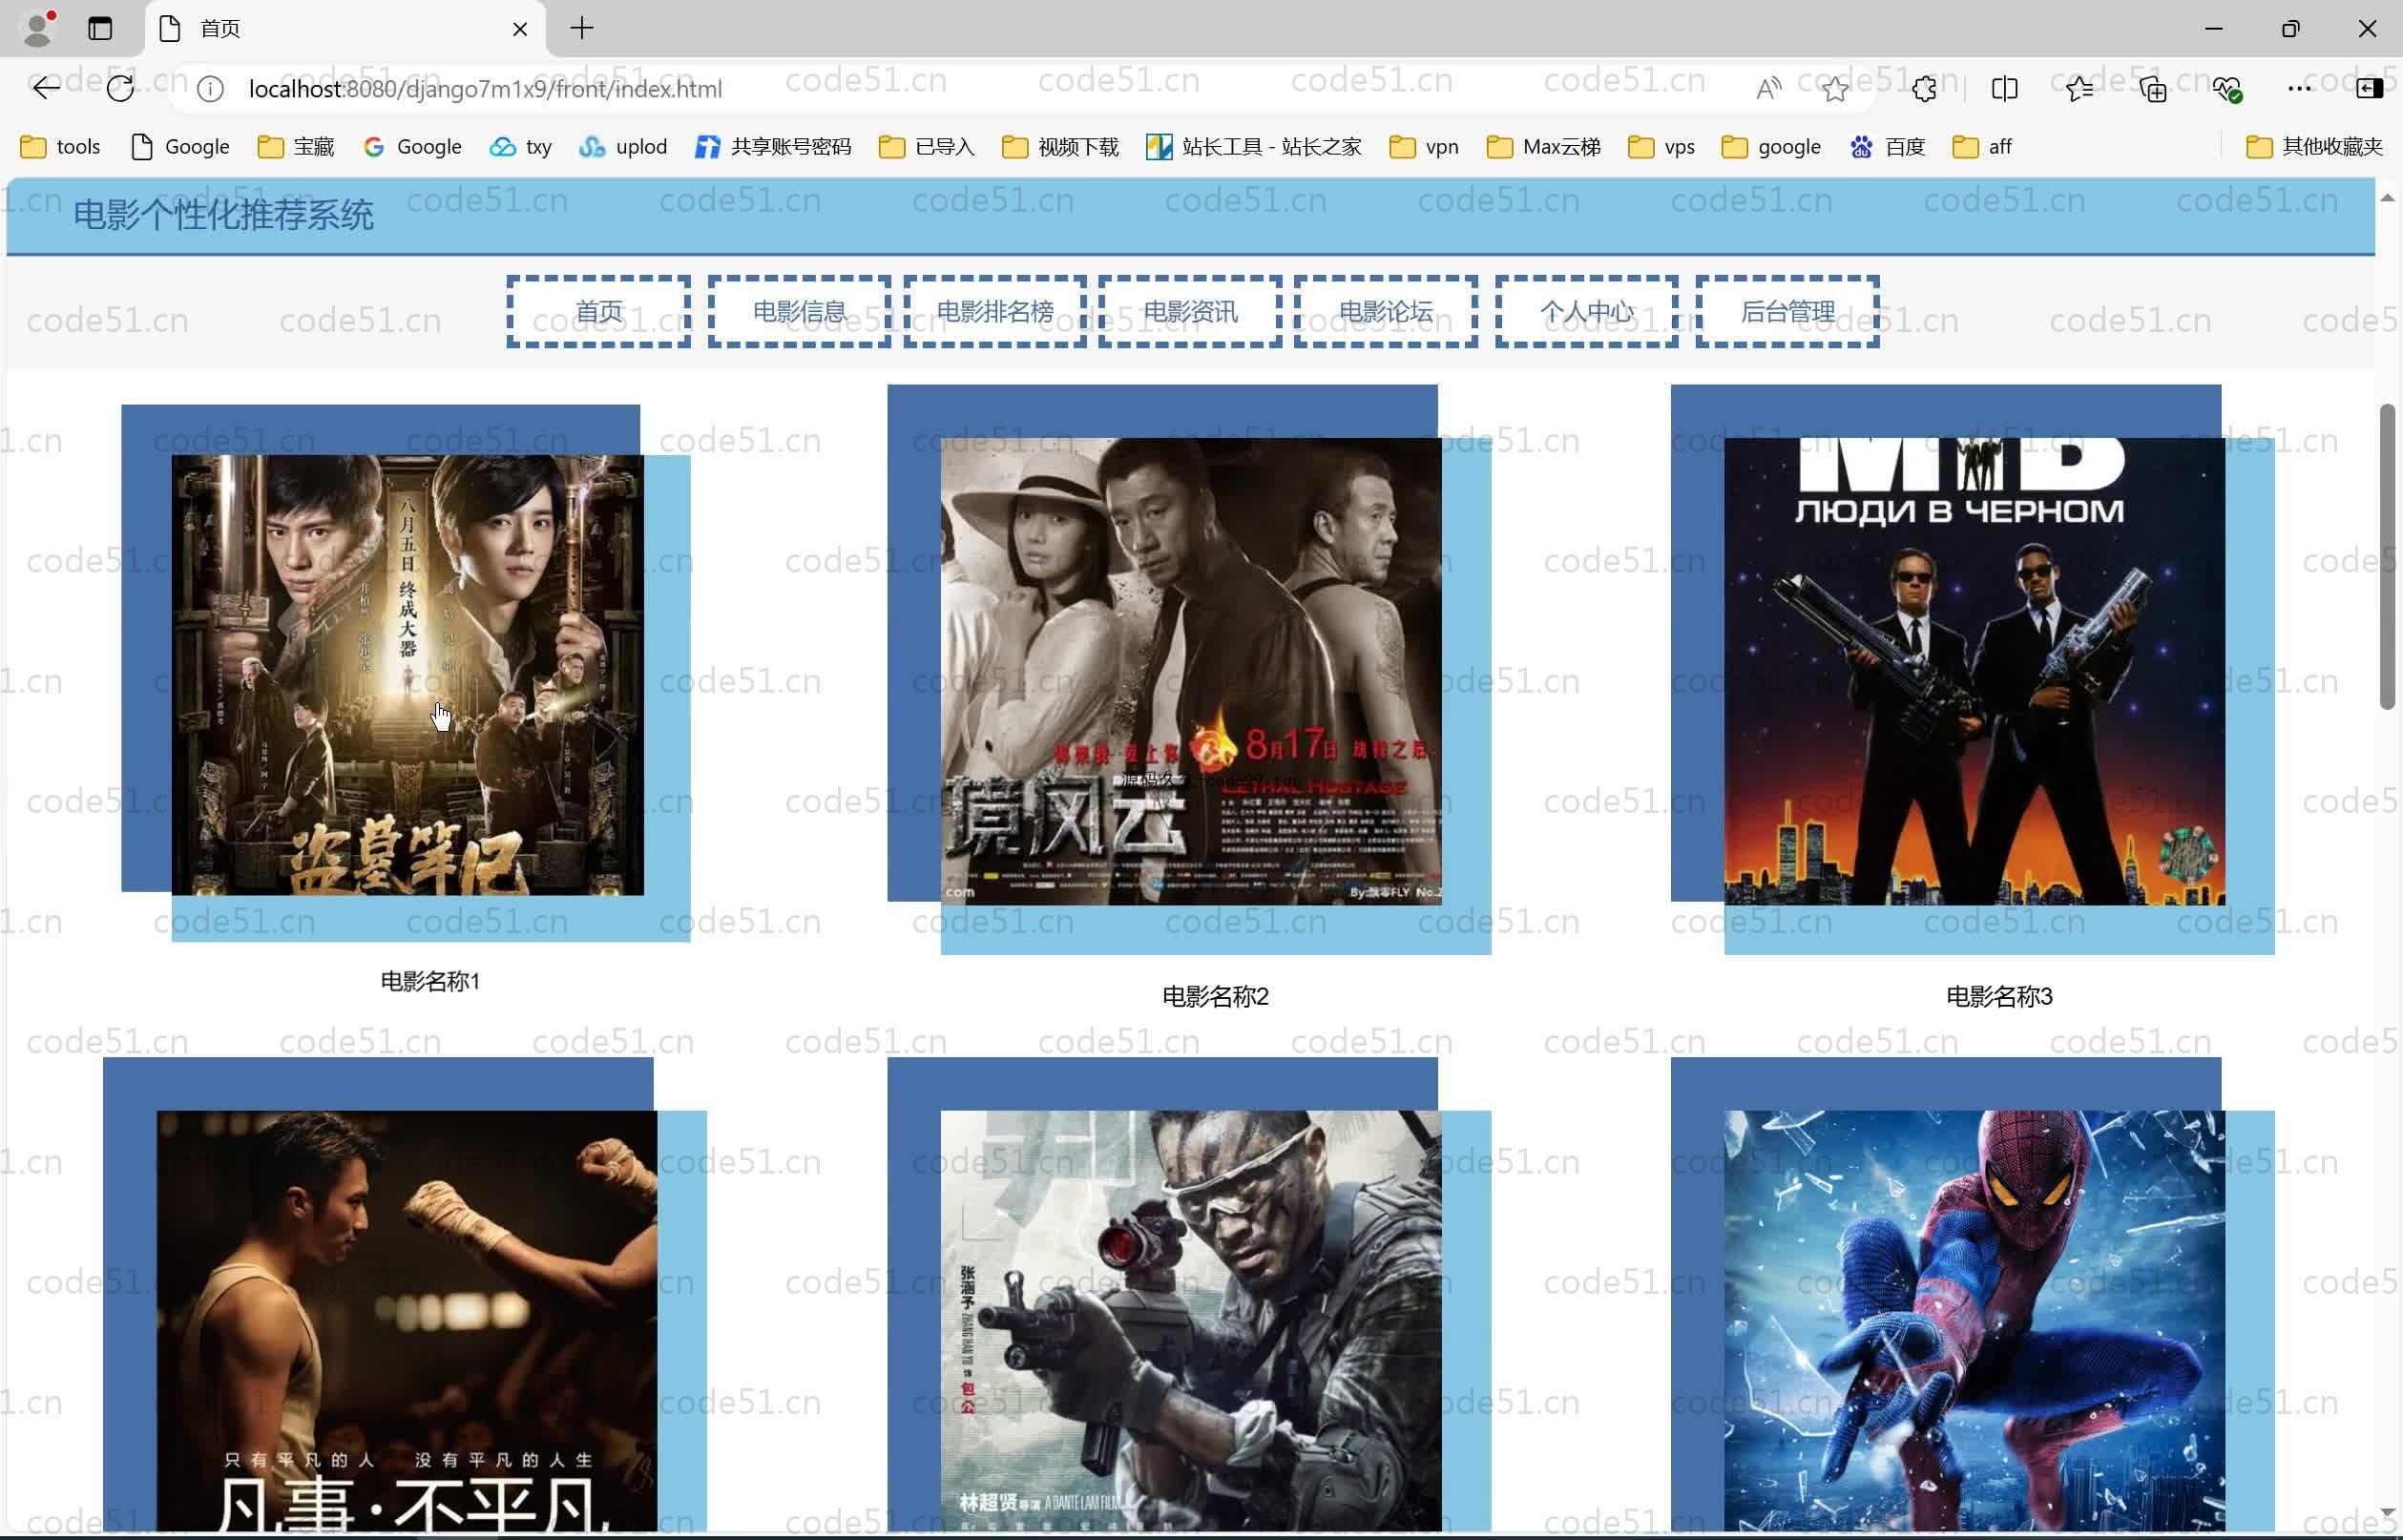Open the 宝藏 bookmark folder
This screenshot has height=1540, width=2403.
click(296, 147)
